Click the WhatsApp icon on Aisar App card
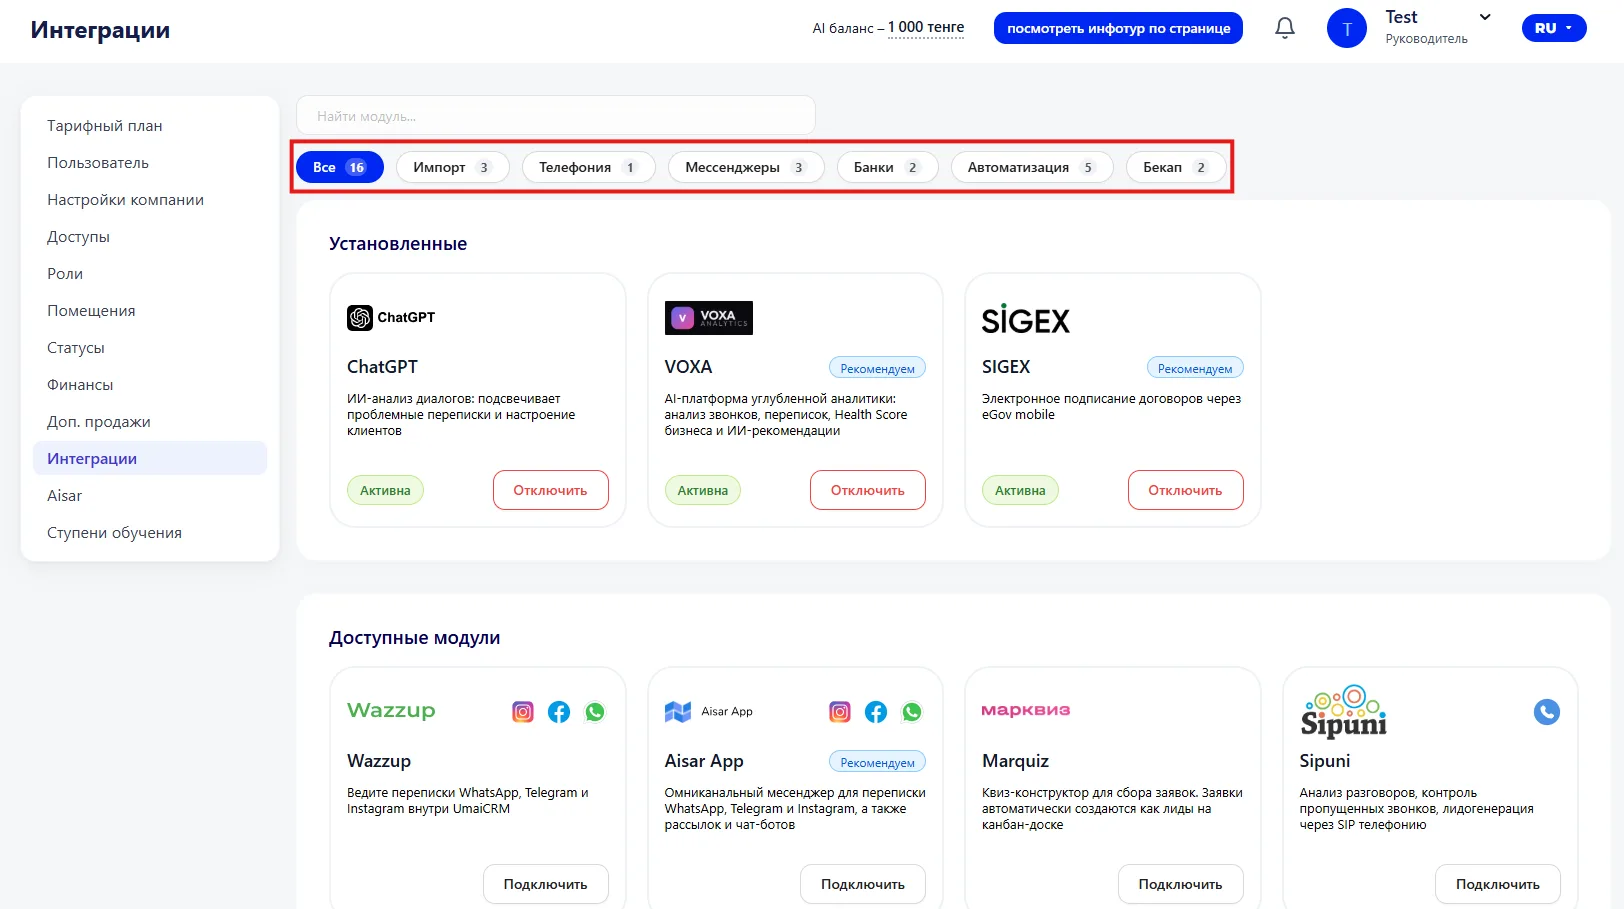Viewport: 1624px width, 909px height. pyautogui.click(x=912, y=712)
